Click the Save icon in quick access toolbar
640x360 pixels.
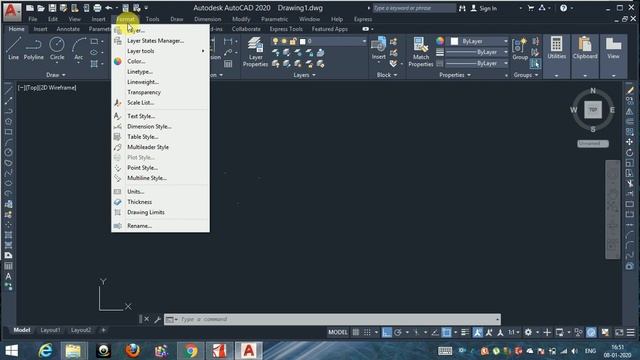click(52, 8)
